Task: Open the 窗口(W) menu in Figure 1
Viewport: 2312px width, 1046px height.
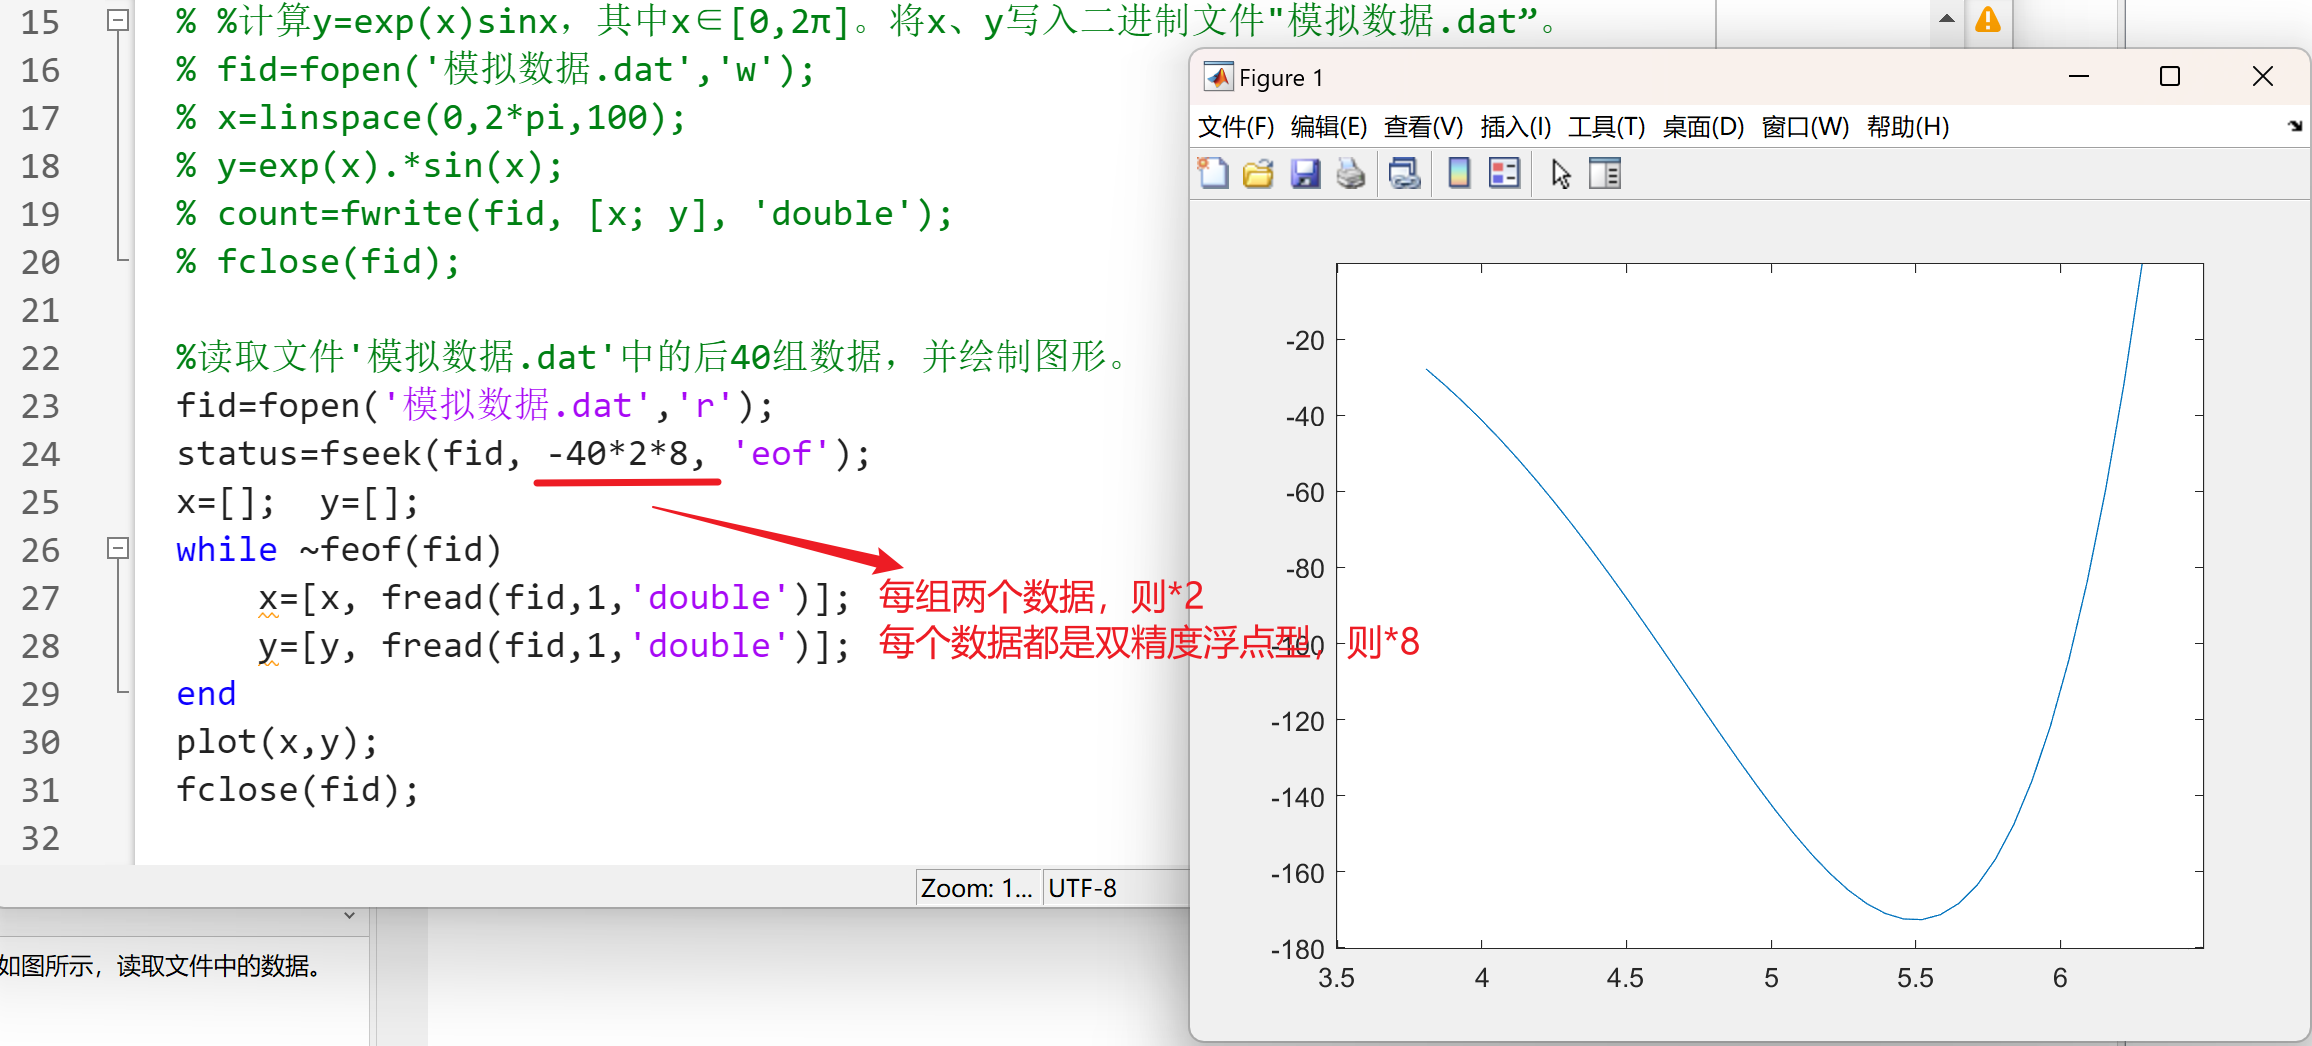Action: [x=1805, y=127]
